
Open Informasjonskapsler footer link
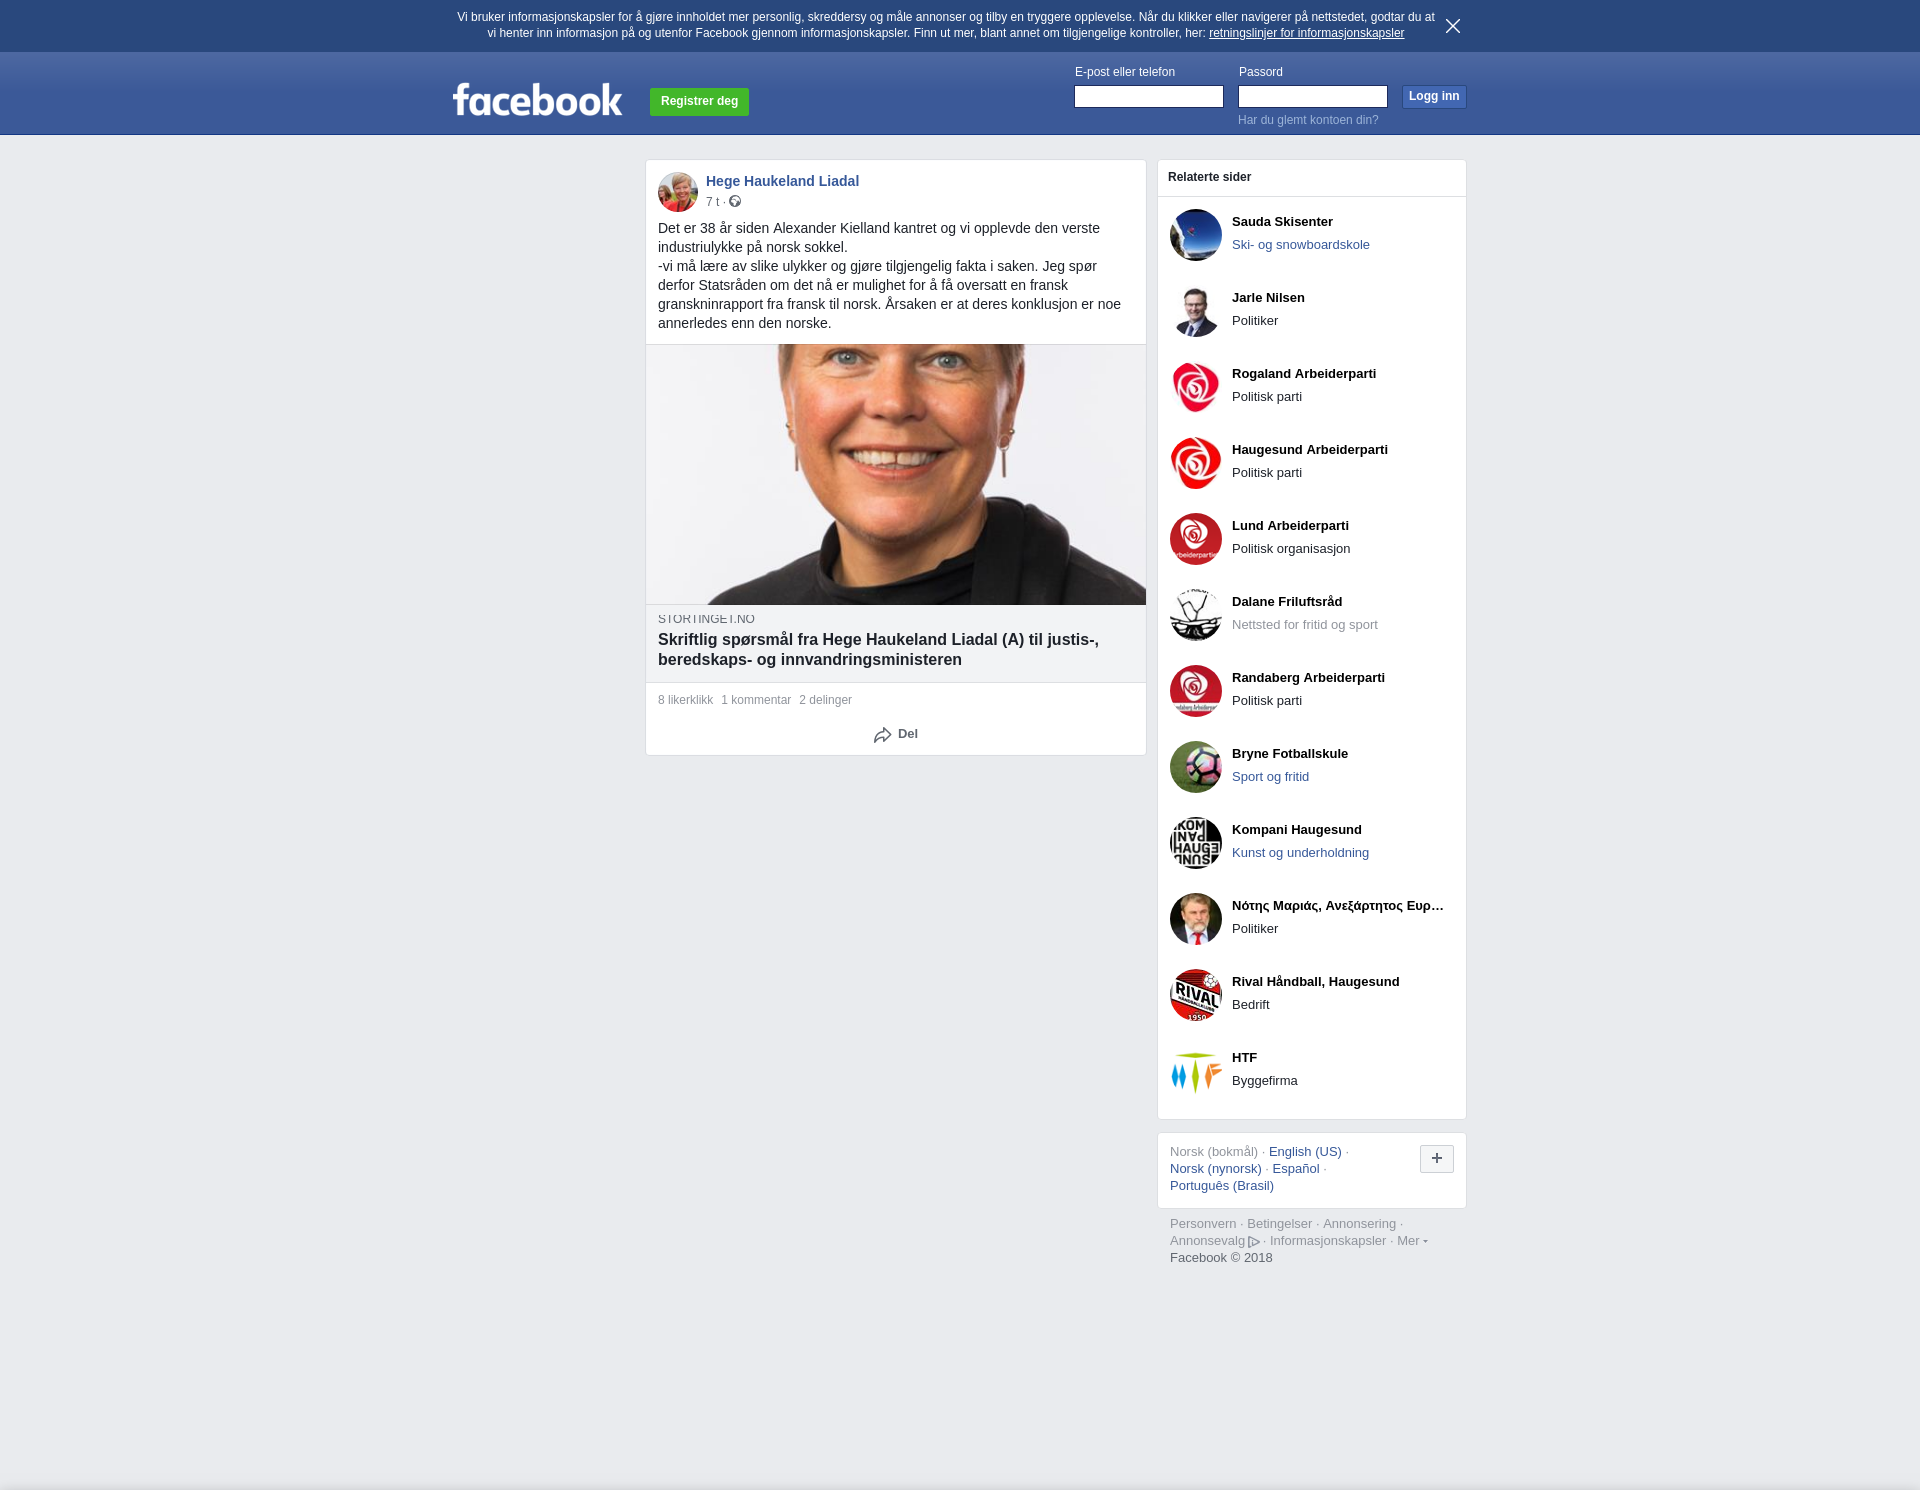(1328, 1241)
